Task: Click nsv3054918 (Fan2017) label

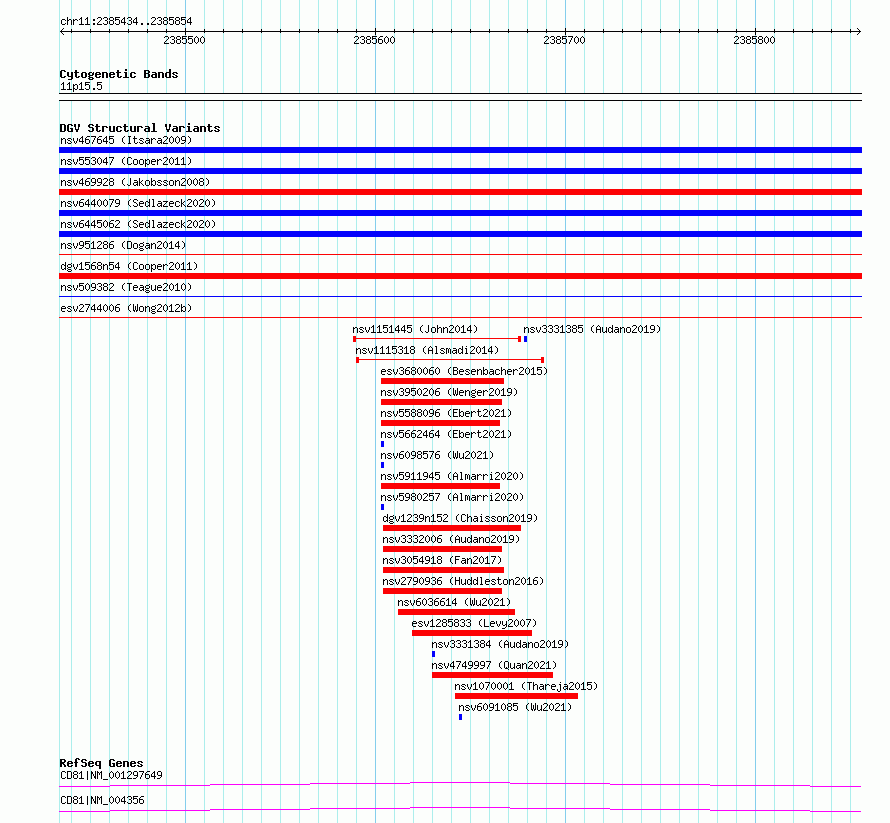Action: tap(442, 560)
